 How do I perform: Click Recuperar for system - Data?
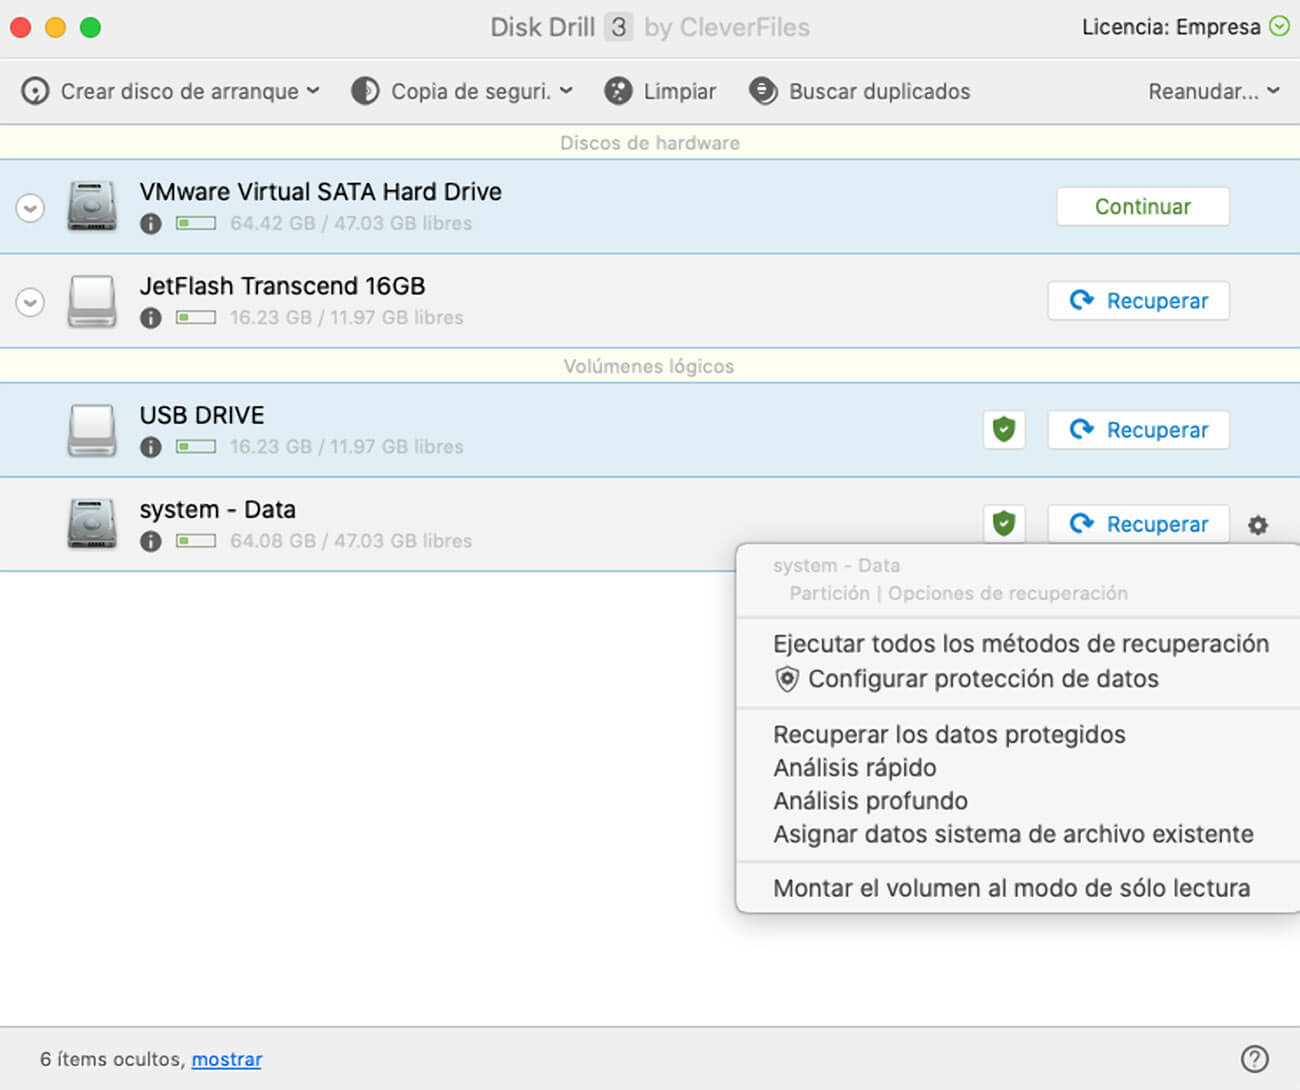click(x=1138, y=523)
